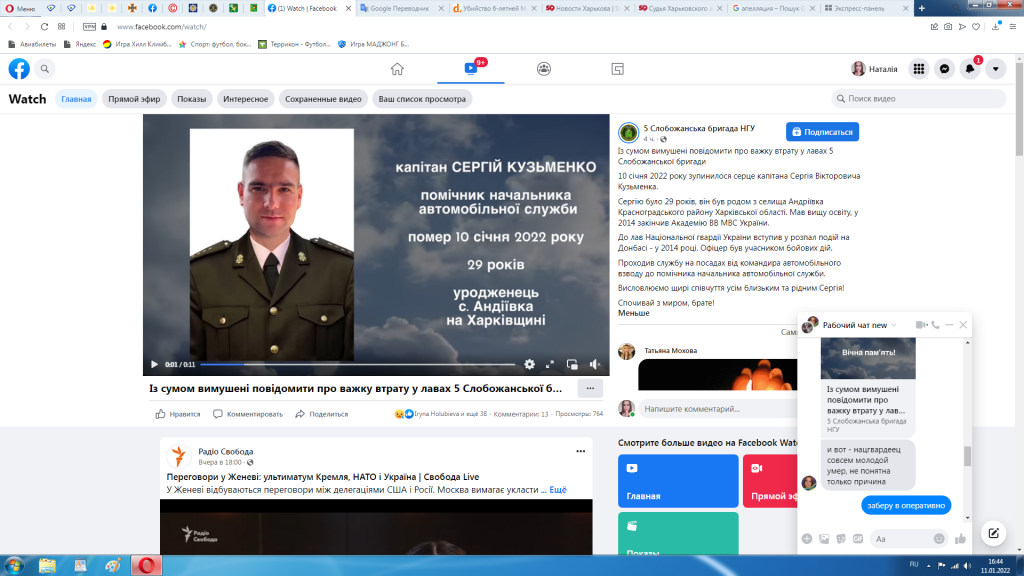
Task: Add the page to bookmarks heart icon
Action: (x=976, y=27)
